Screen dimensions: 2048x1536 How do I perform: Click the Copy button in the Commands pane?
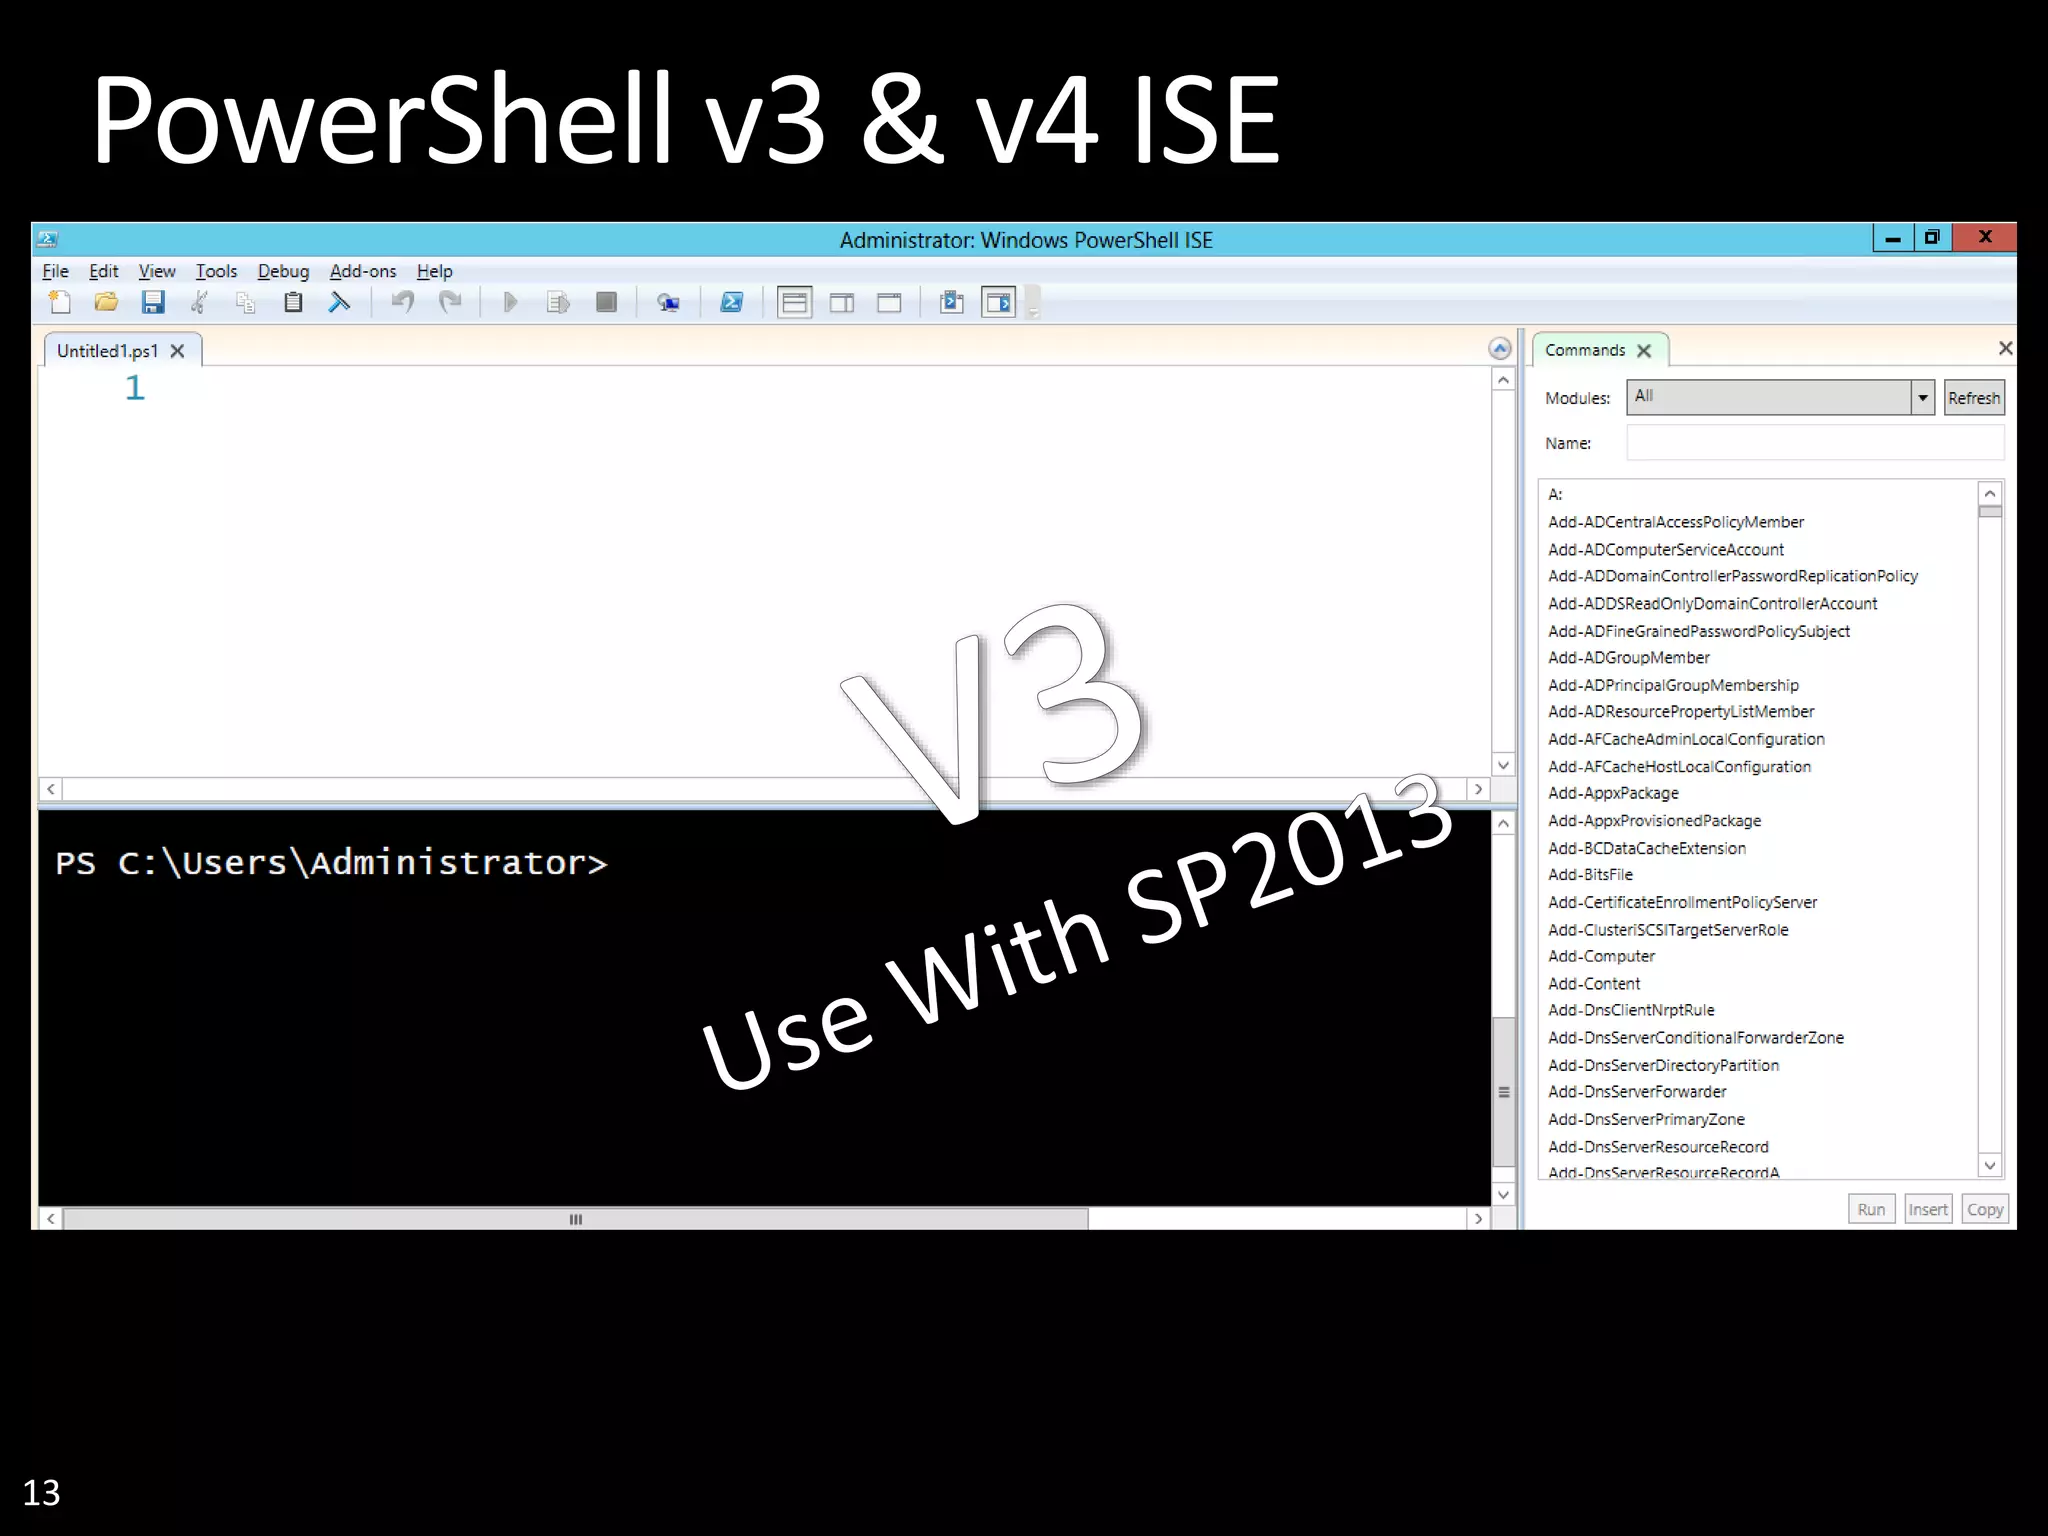(x=1985, y=1209)
